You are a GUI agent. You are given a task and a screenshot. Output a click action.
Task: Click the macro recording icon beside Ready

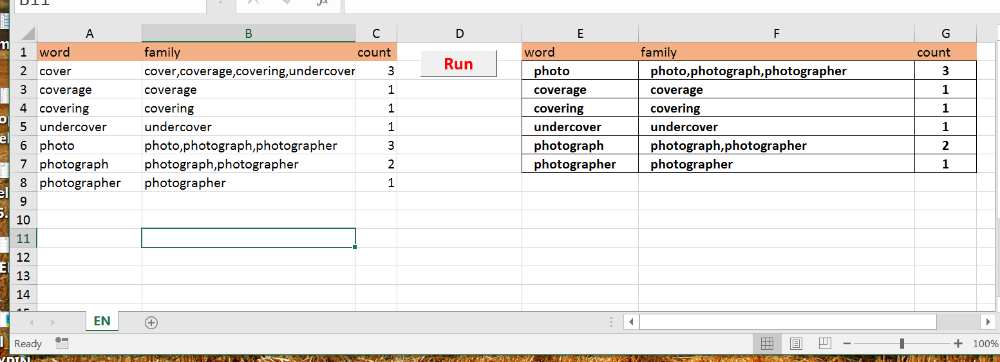coord(62,343)
